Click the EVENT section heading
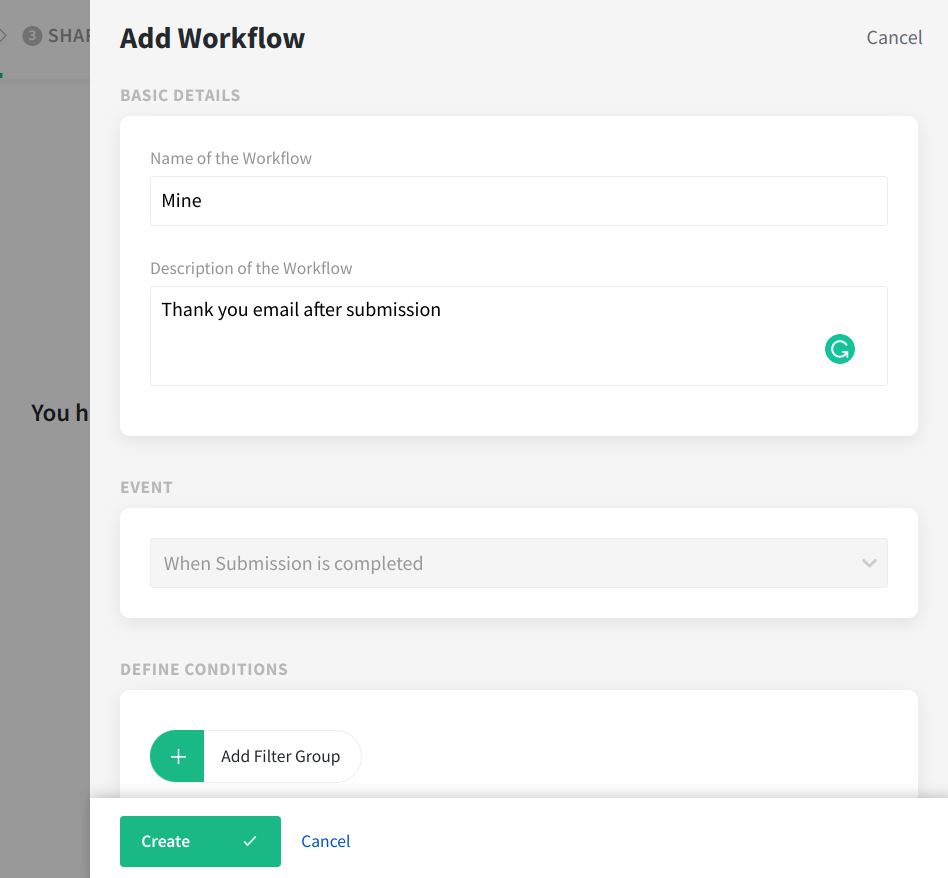 pos(146,487)
